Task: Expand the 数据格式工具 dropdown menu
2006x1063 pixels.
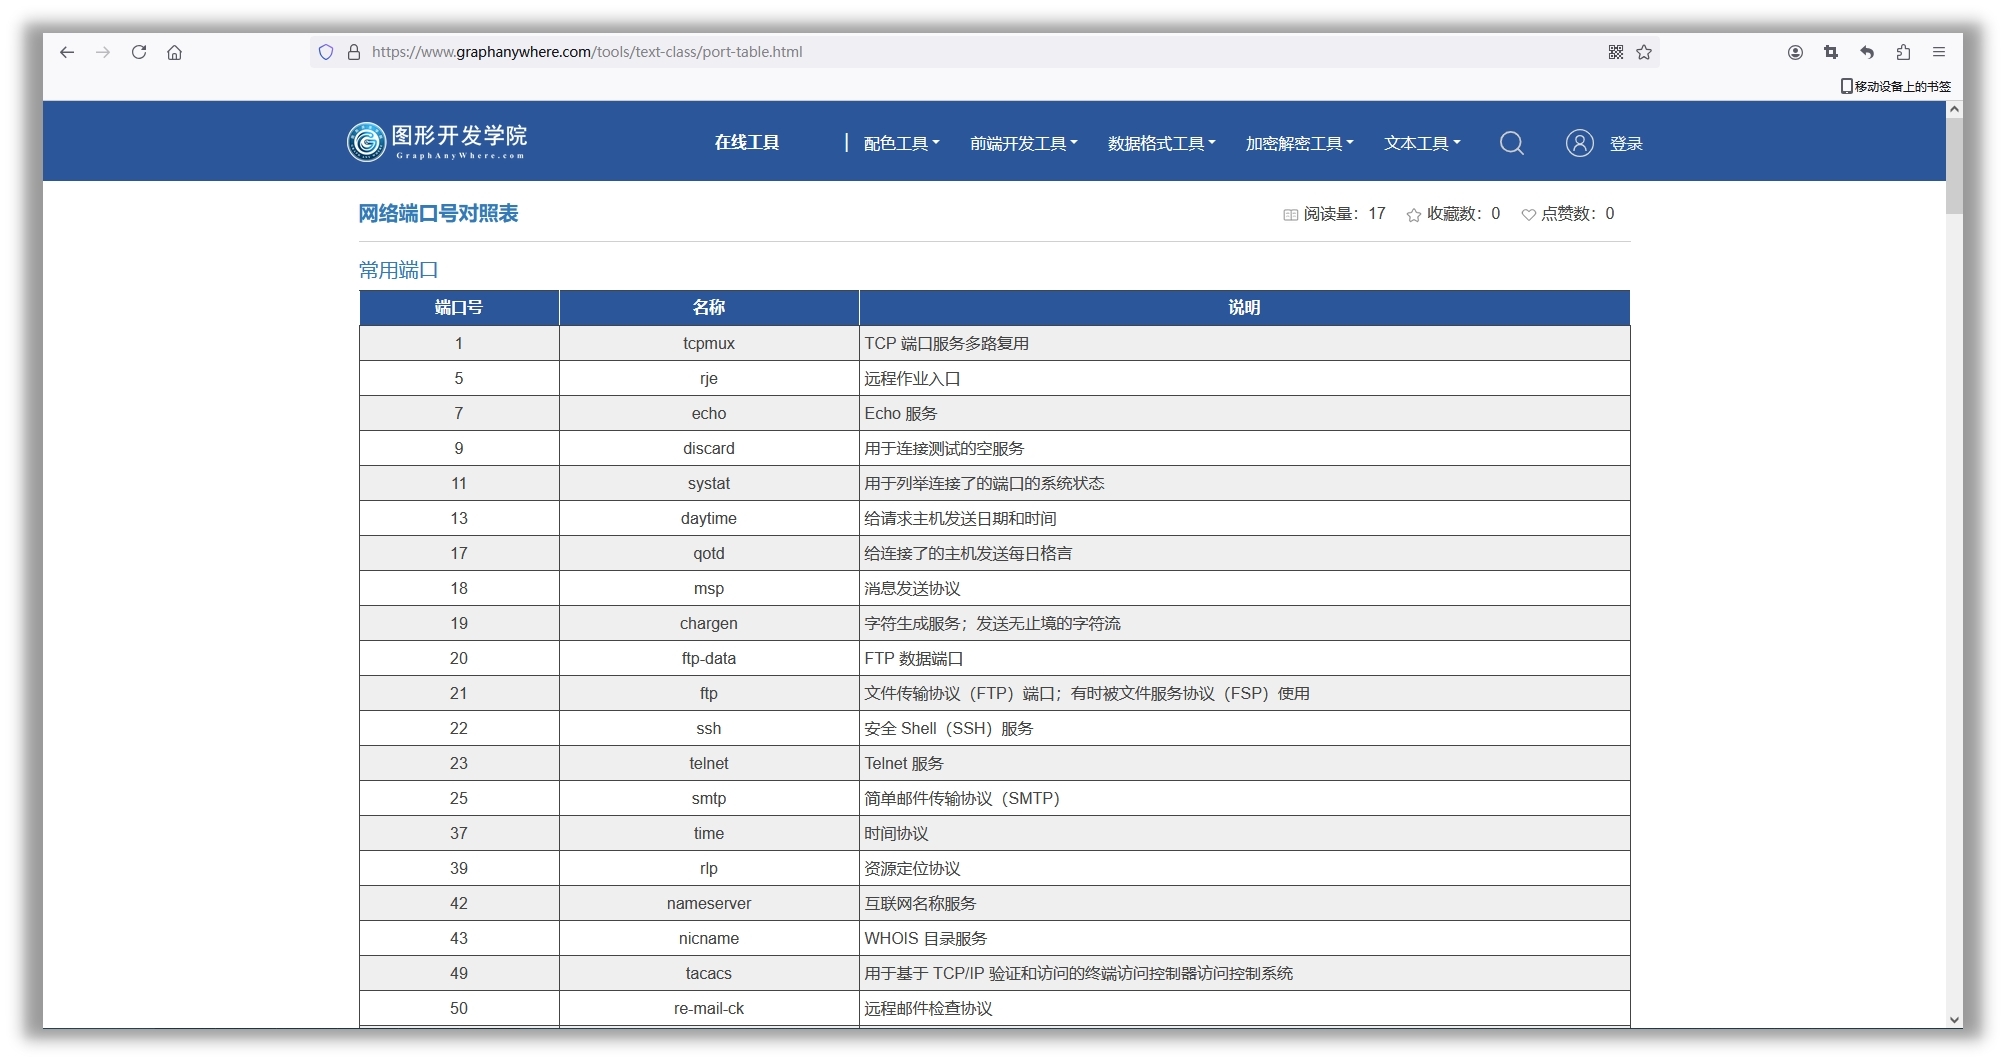Action: (x=1161, y=143)
